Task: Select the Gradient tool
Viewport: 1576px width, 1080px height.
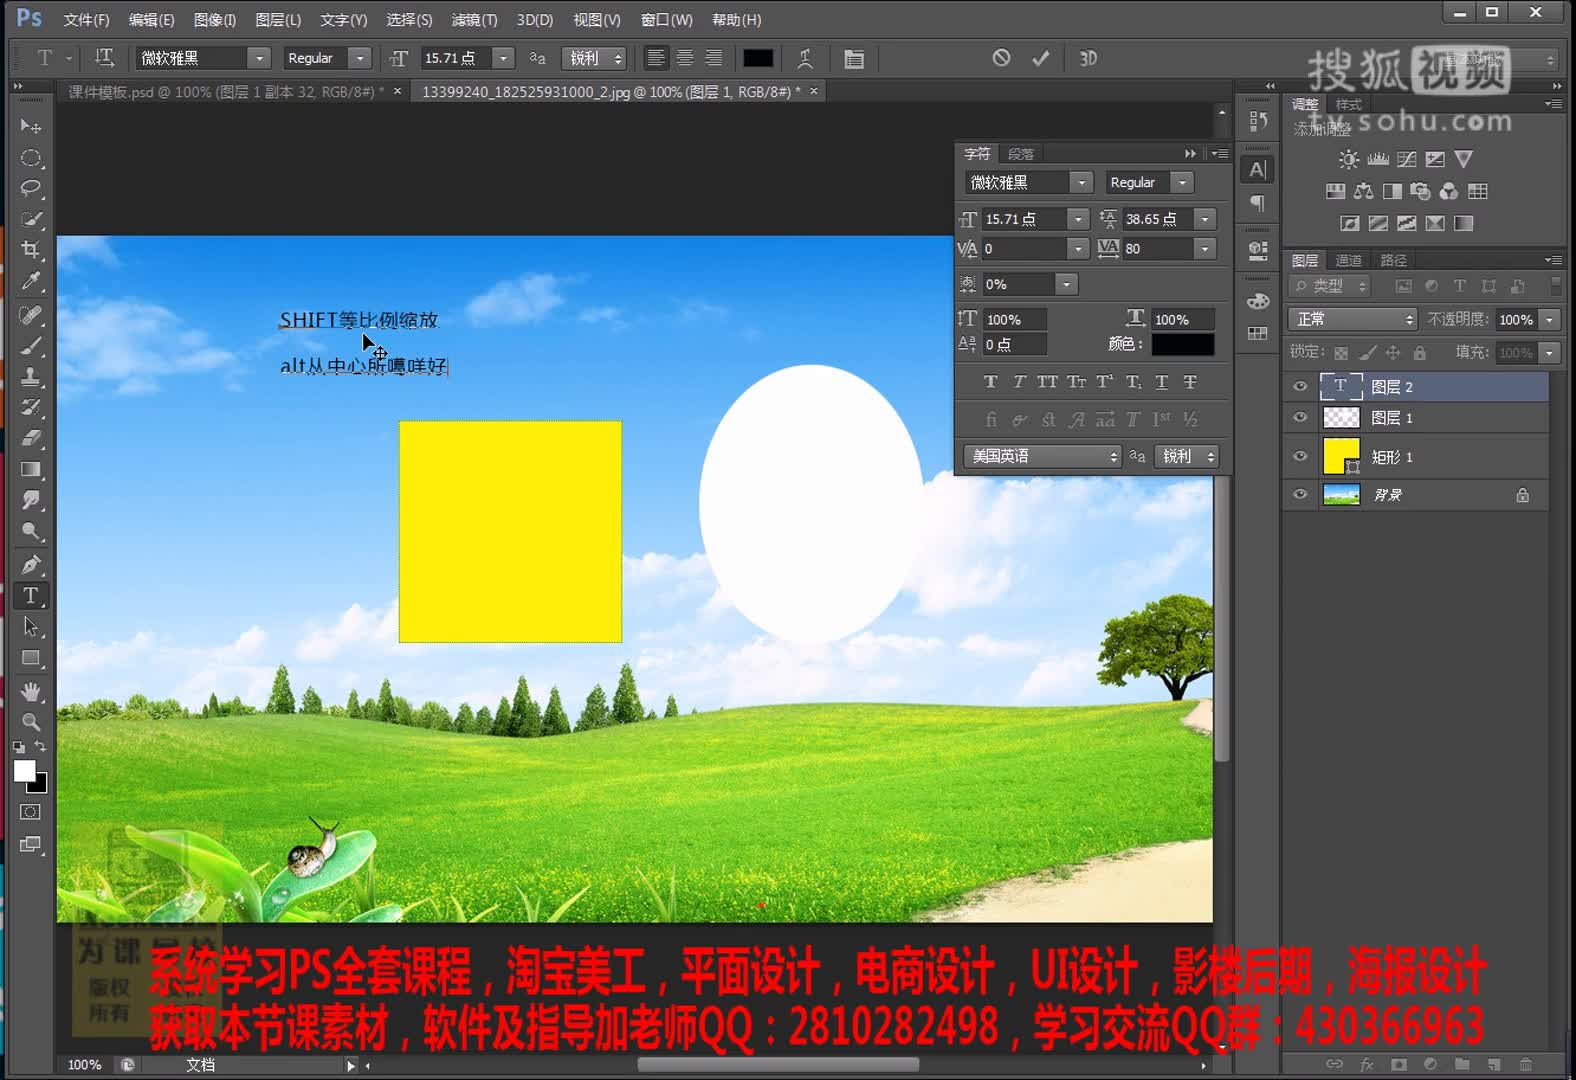Action: (x=31, y=468)
